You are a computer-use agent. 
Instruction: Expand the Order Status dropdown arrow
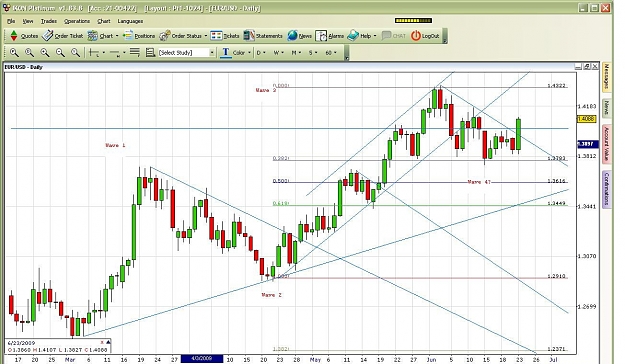(206, 36)
